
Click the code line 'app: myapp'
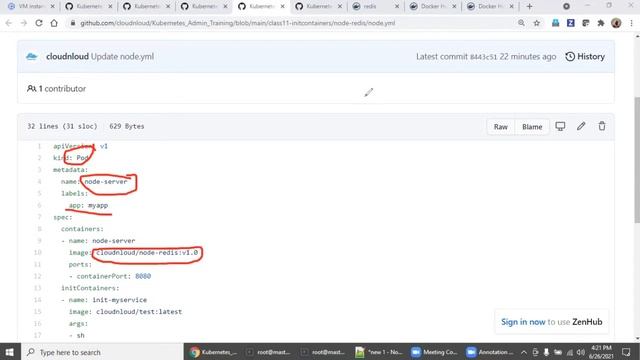(x=88, y=205)
